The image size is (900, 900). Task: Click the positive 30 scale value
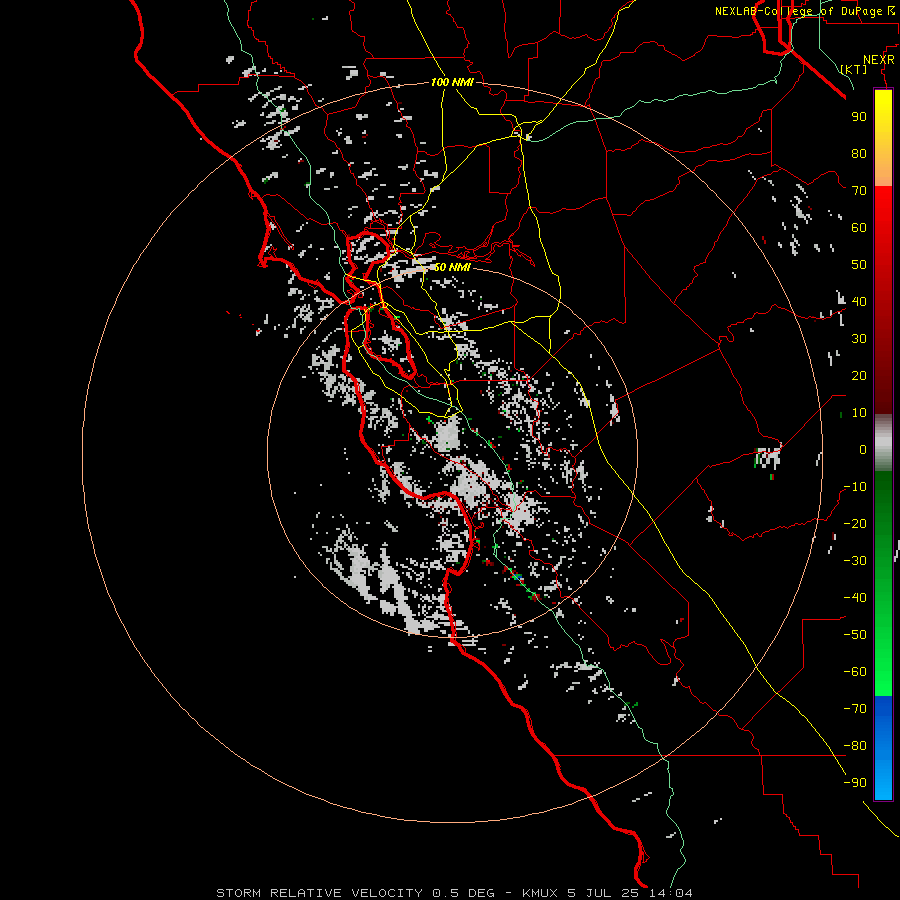coord(859,339)
